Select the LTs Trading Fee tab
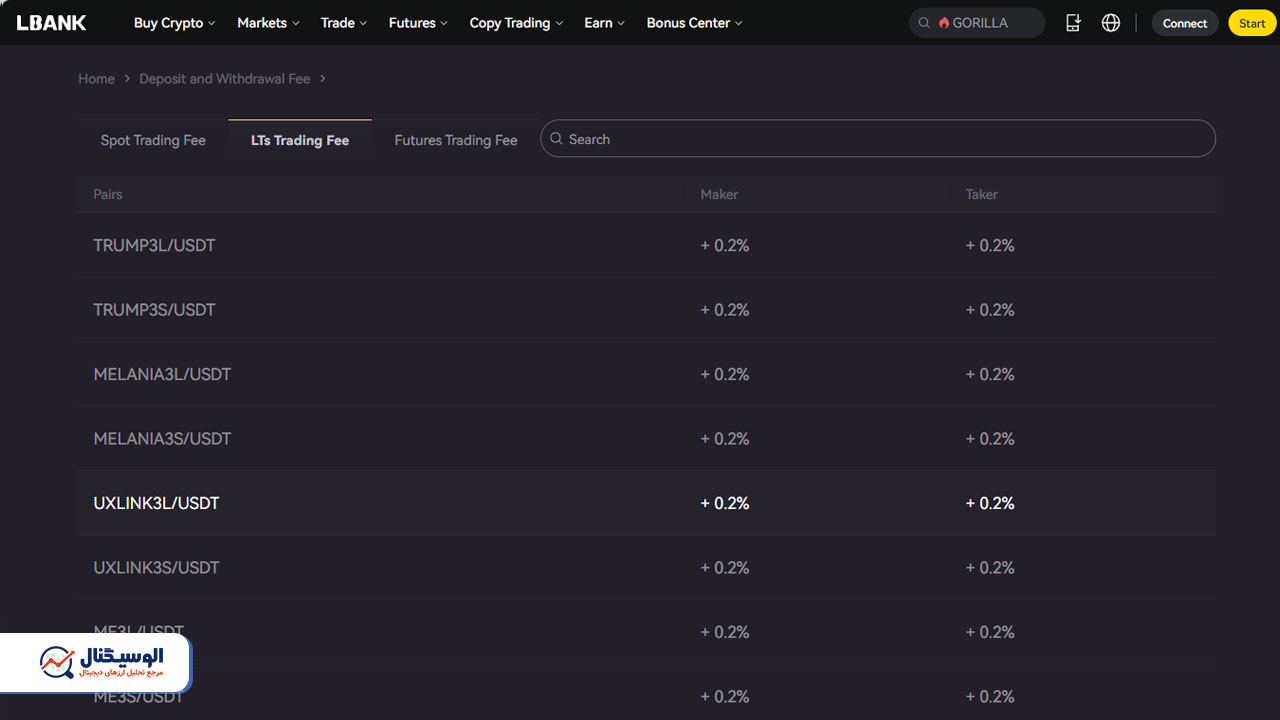The image size is (1280, 720). [x=300, y=140]
